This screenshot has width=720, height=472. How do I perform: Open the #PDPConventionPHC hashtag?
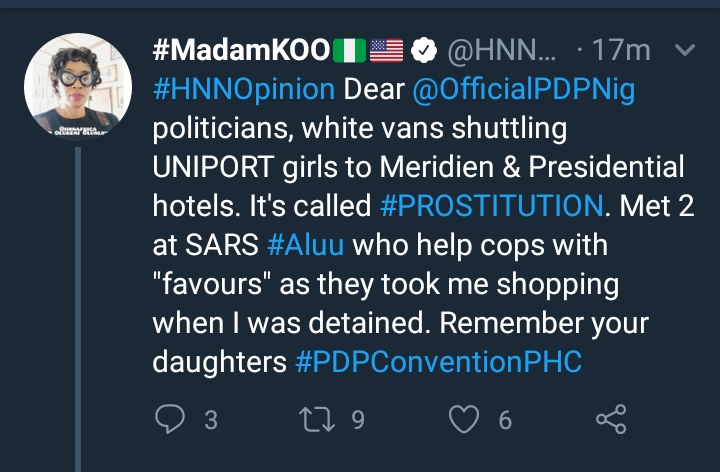(439, 361)
